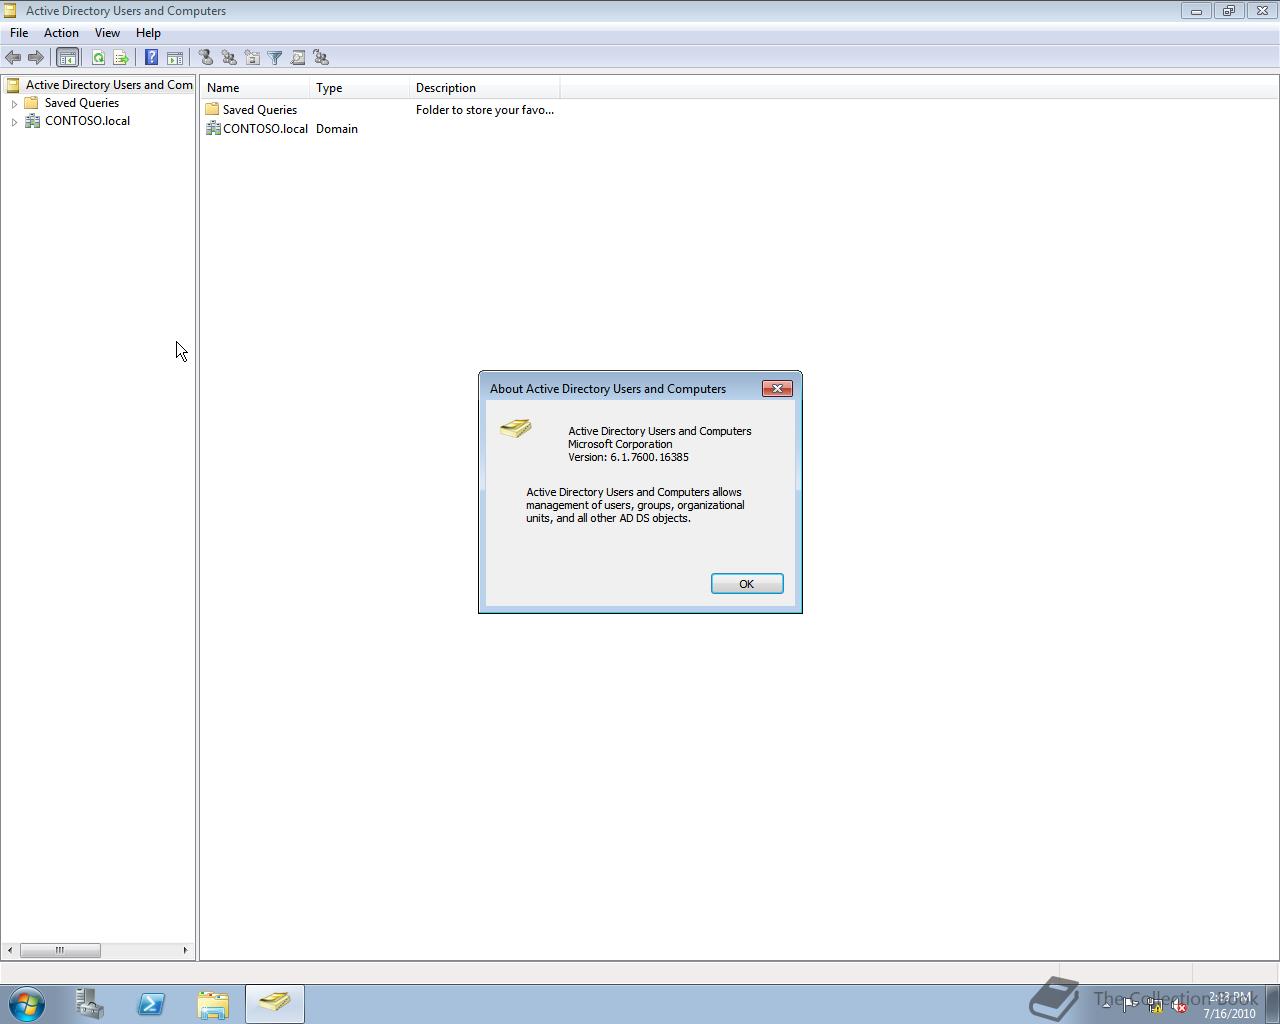The image size is (1280, 1024).
Task: Open Windows Explorer from the taskbar
Action: [212, 1004]
